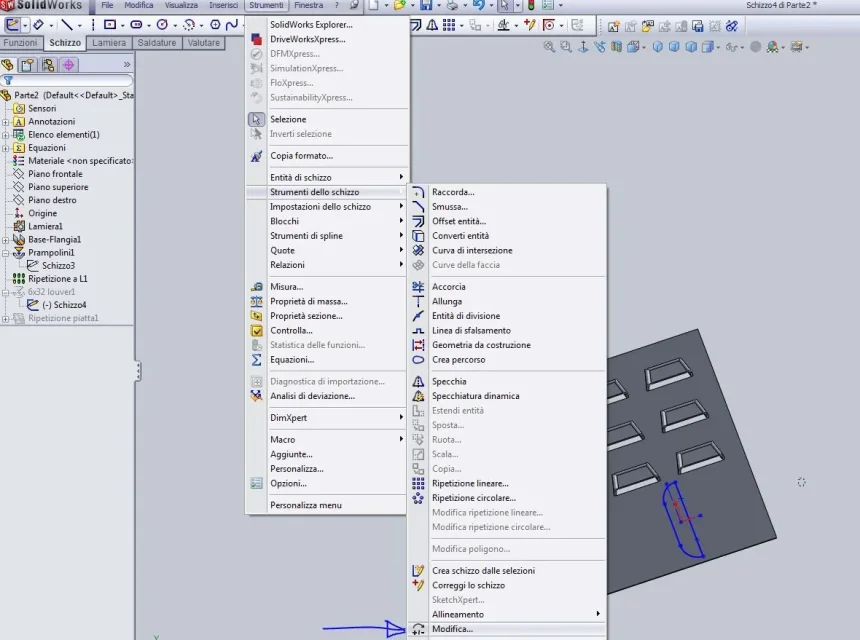Click the Curva di intersezione icon
Screen dimensions: 860x640
418,251
